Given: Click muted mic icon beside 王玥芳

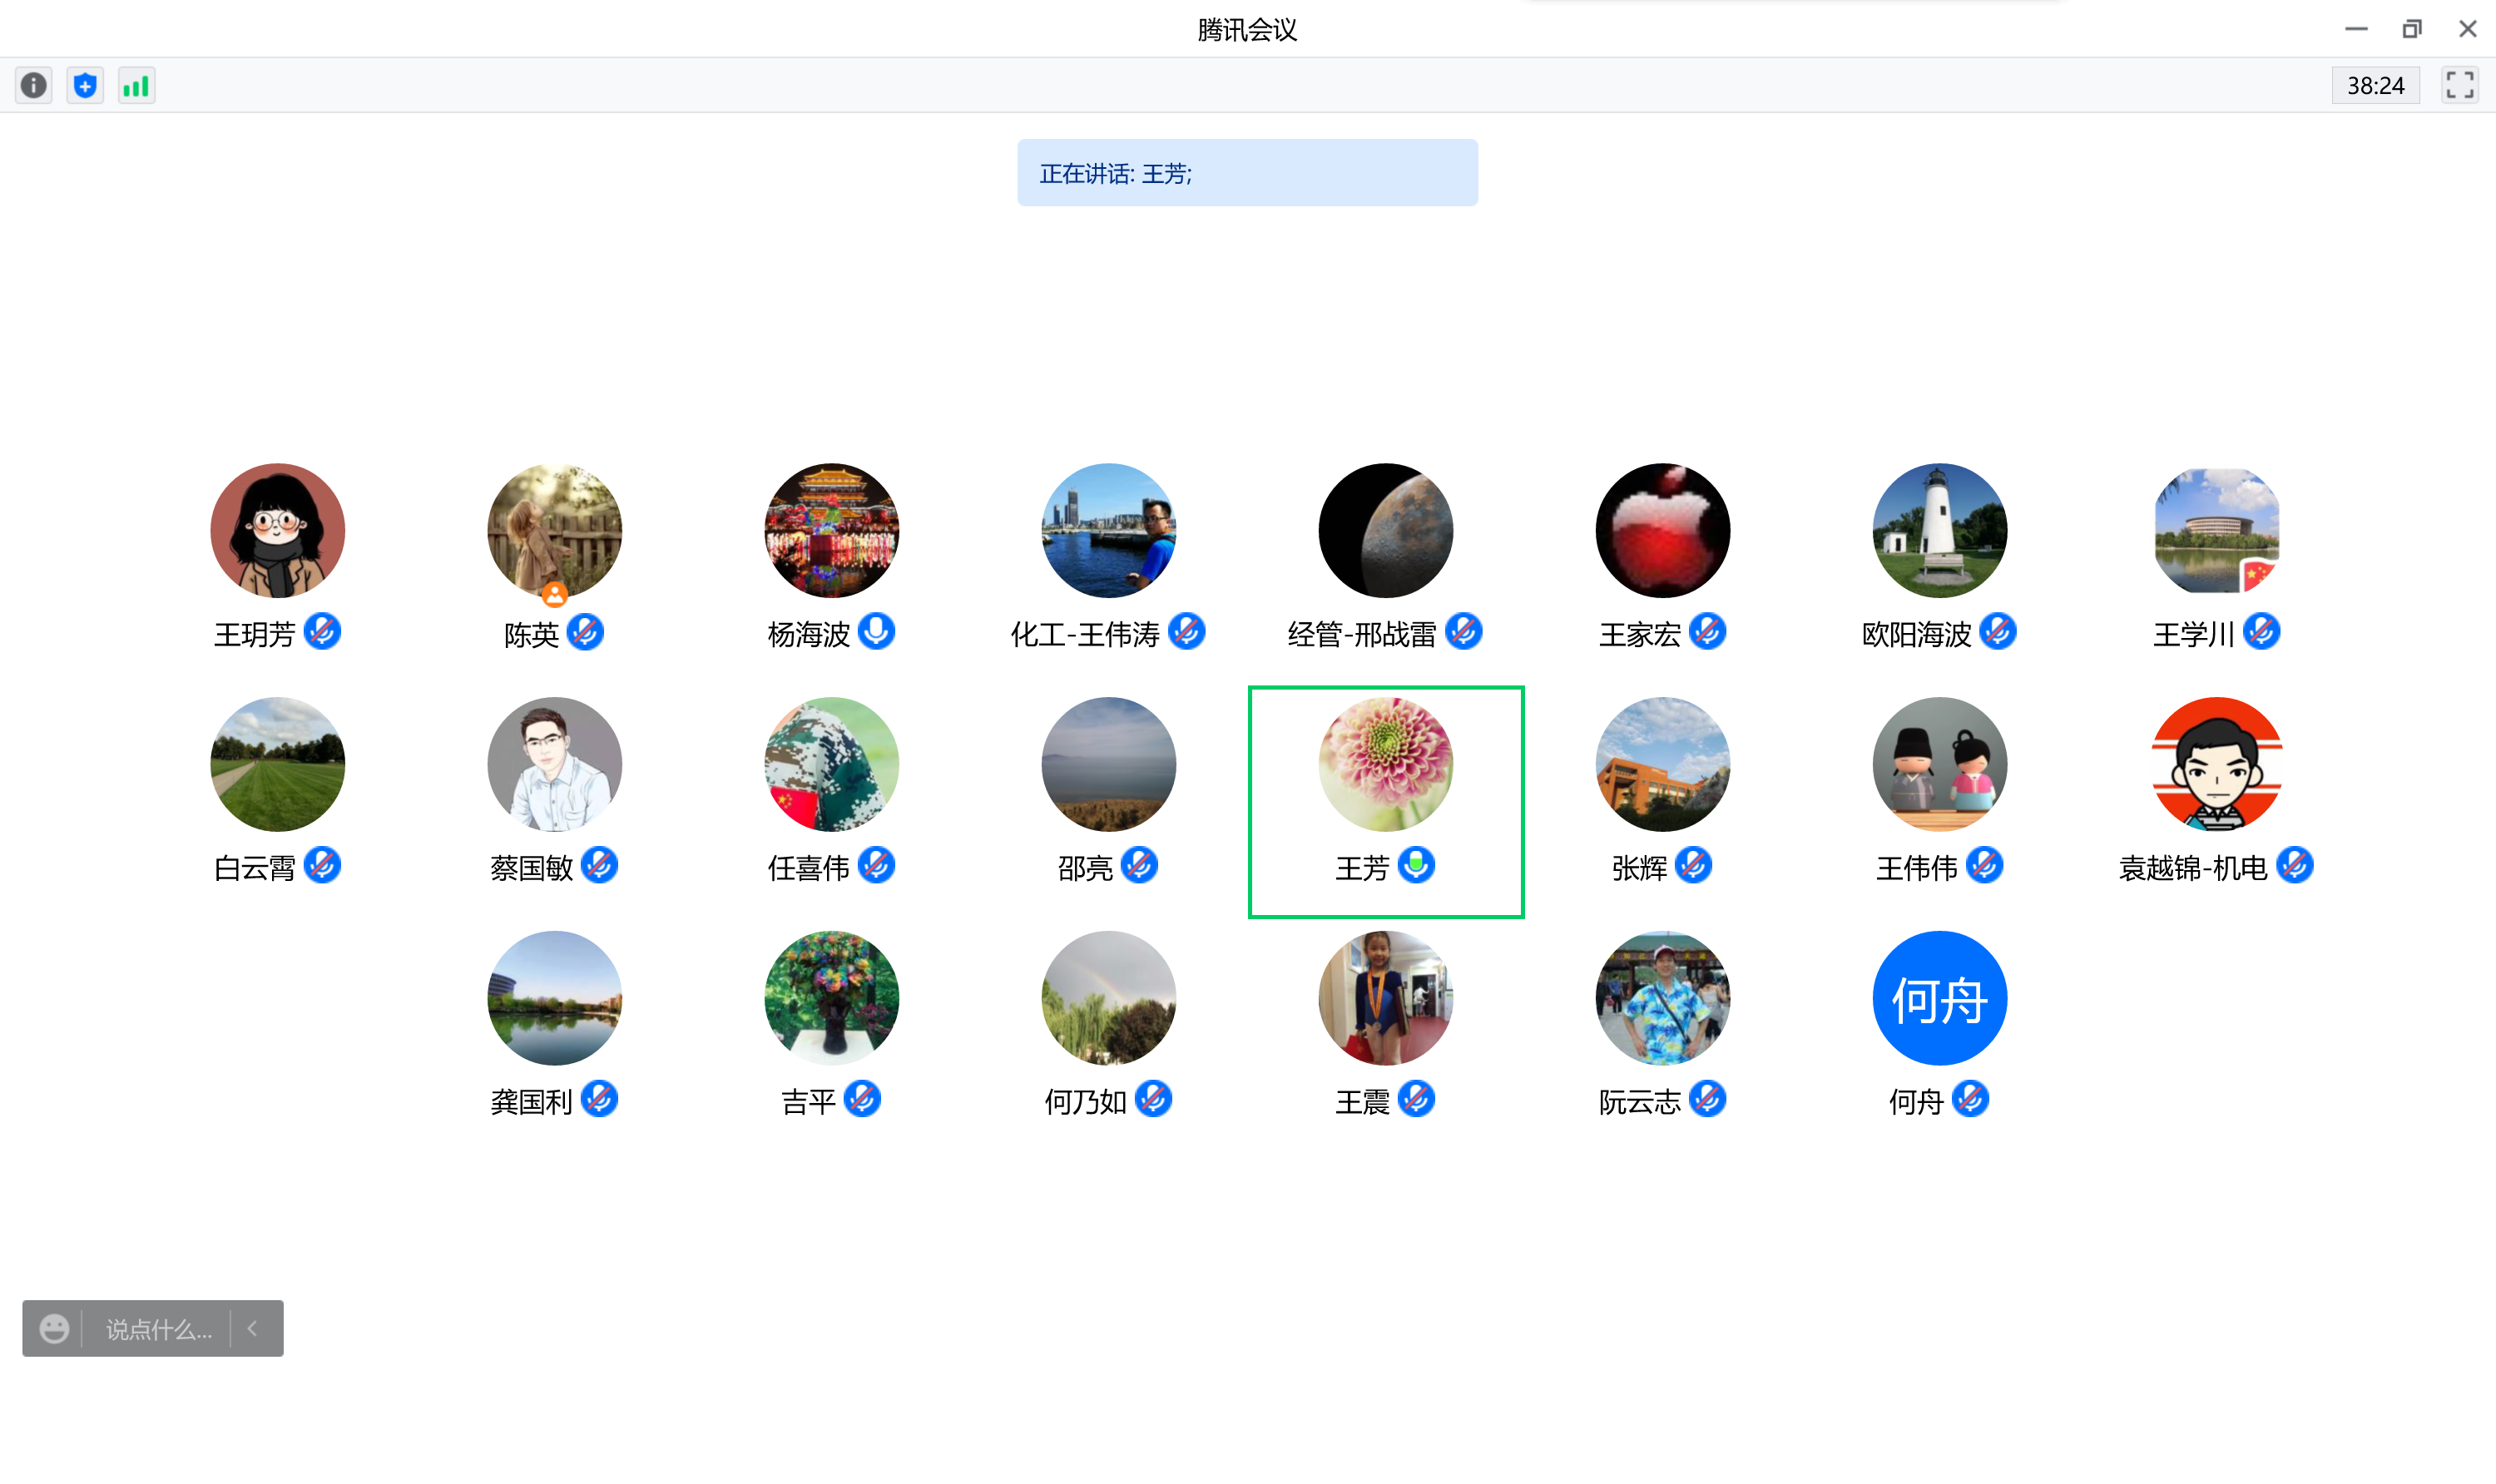Looking at the screenshot, I should [322, 632].
